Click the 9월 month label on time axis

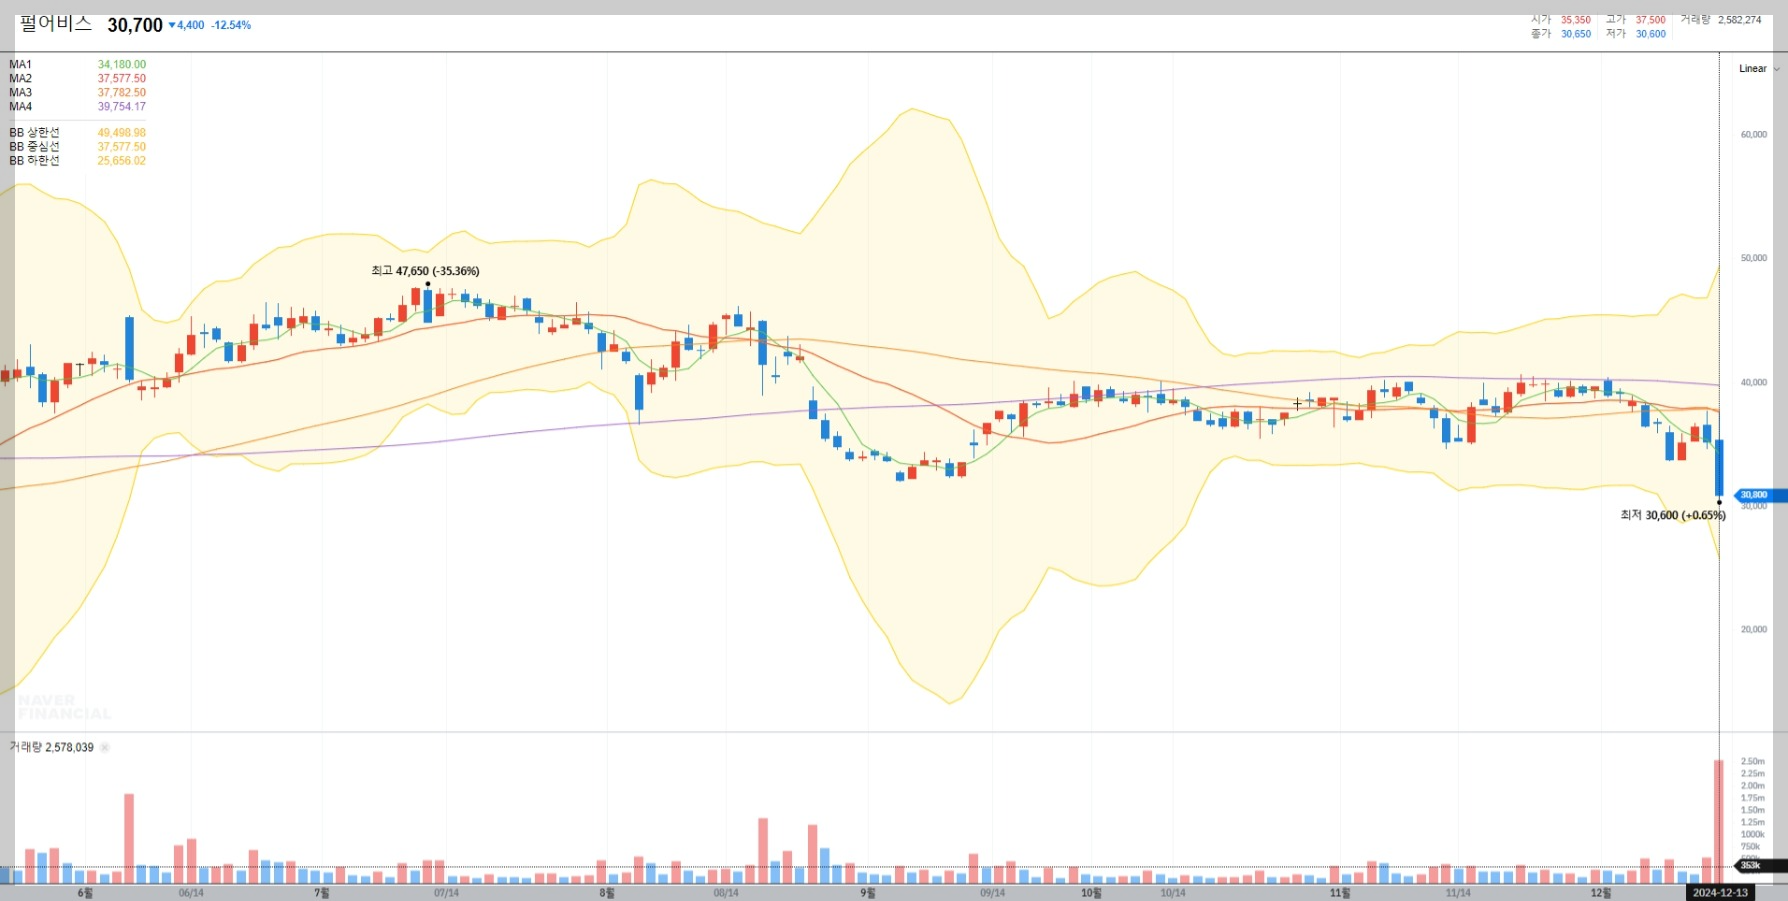868,893
